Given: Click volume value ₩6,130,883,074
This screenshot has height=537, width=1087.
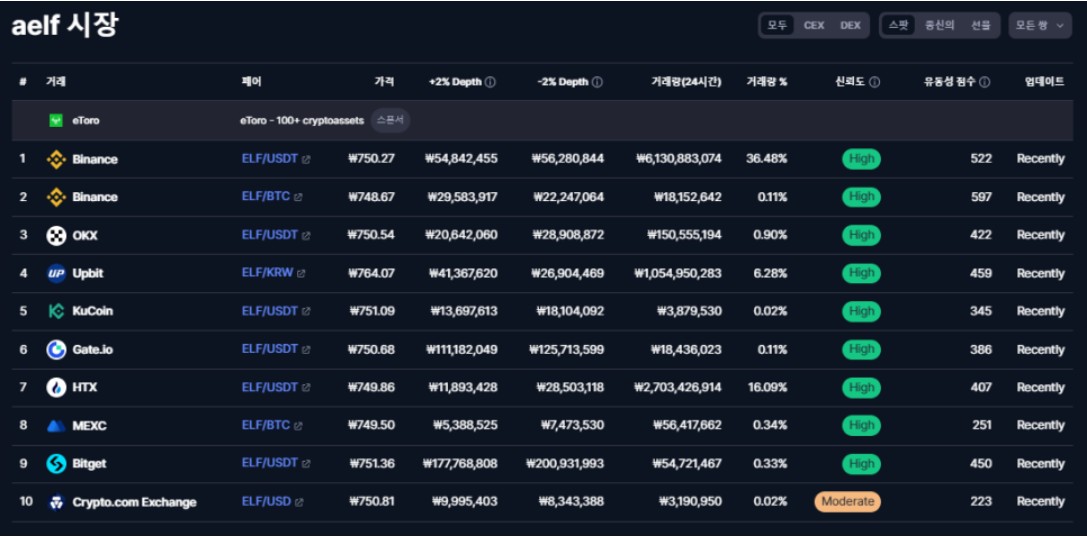Looking at the screenshot, I should pos(678,159).
